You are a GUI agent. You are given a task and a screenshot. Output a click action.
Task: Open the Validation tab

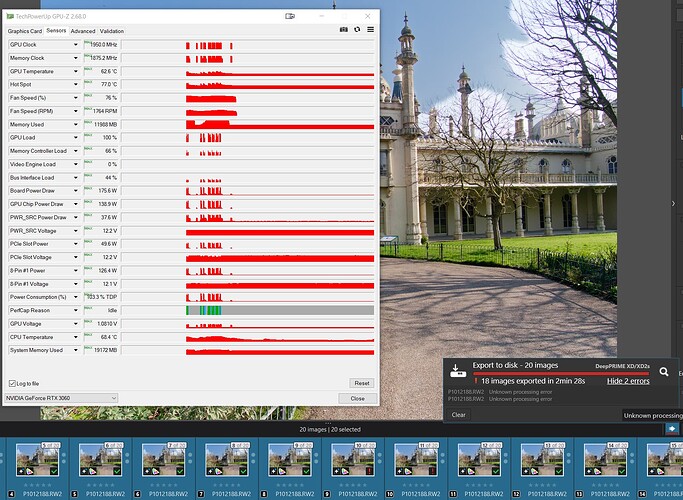click(x=112, y=31)
